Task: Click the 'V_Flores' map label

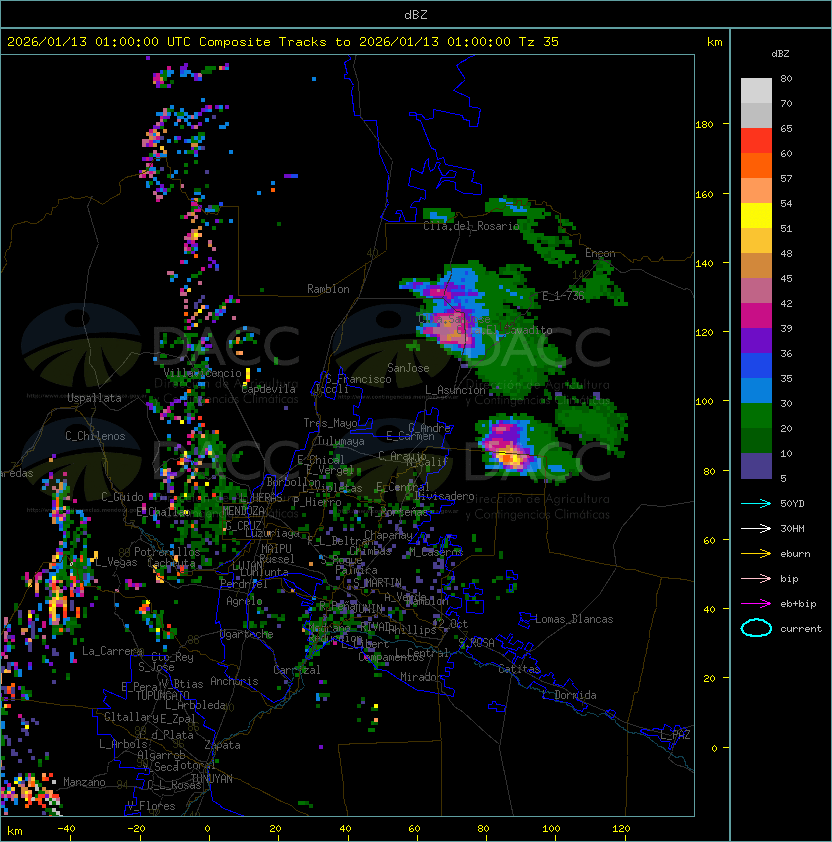Action: coord(151,807)
